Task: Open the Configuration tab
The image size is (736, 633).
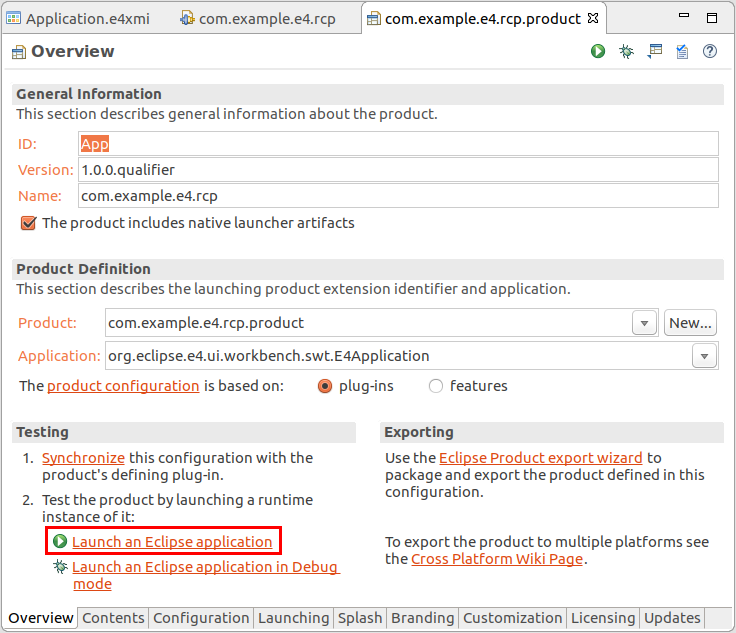Action: point(201,618)
